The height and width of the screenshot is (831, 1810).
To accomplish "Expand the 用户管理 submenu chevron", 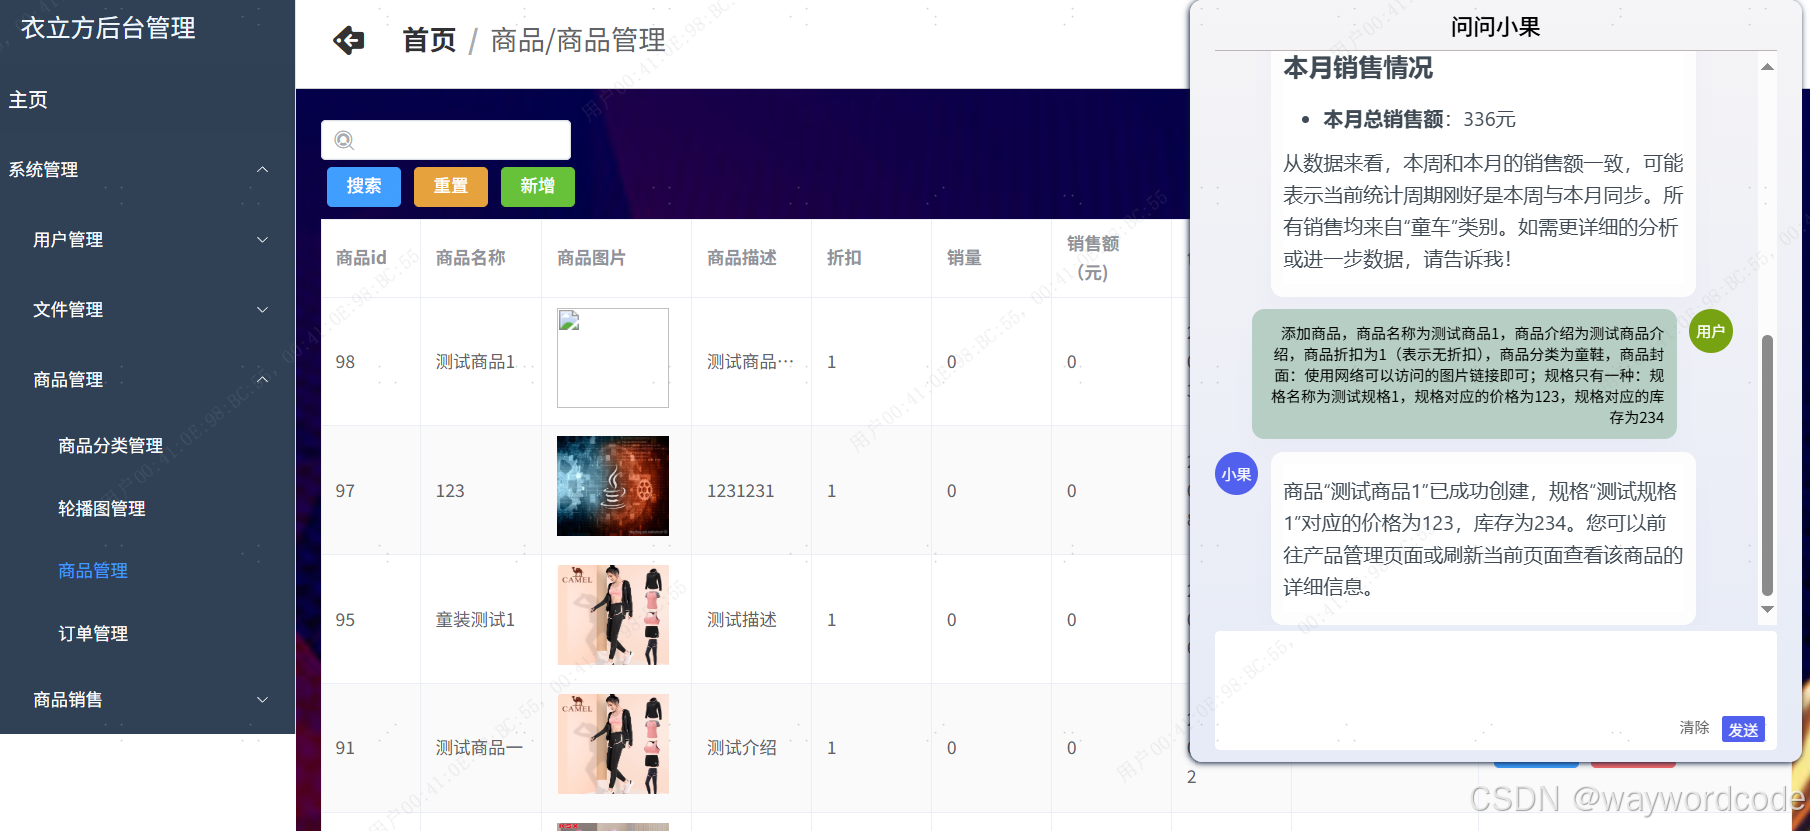I will click(262, 240).
